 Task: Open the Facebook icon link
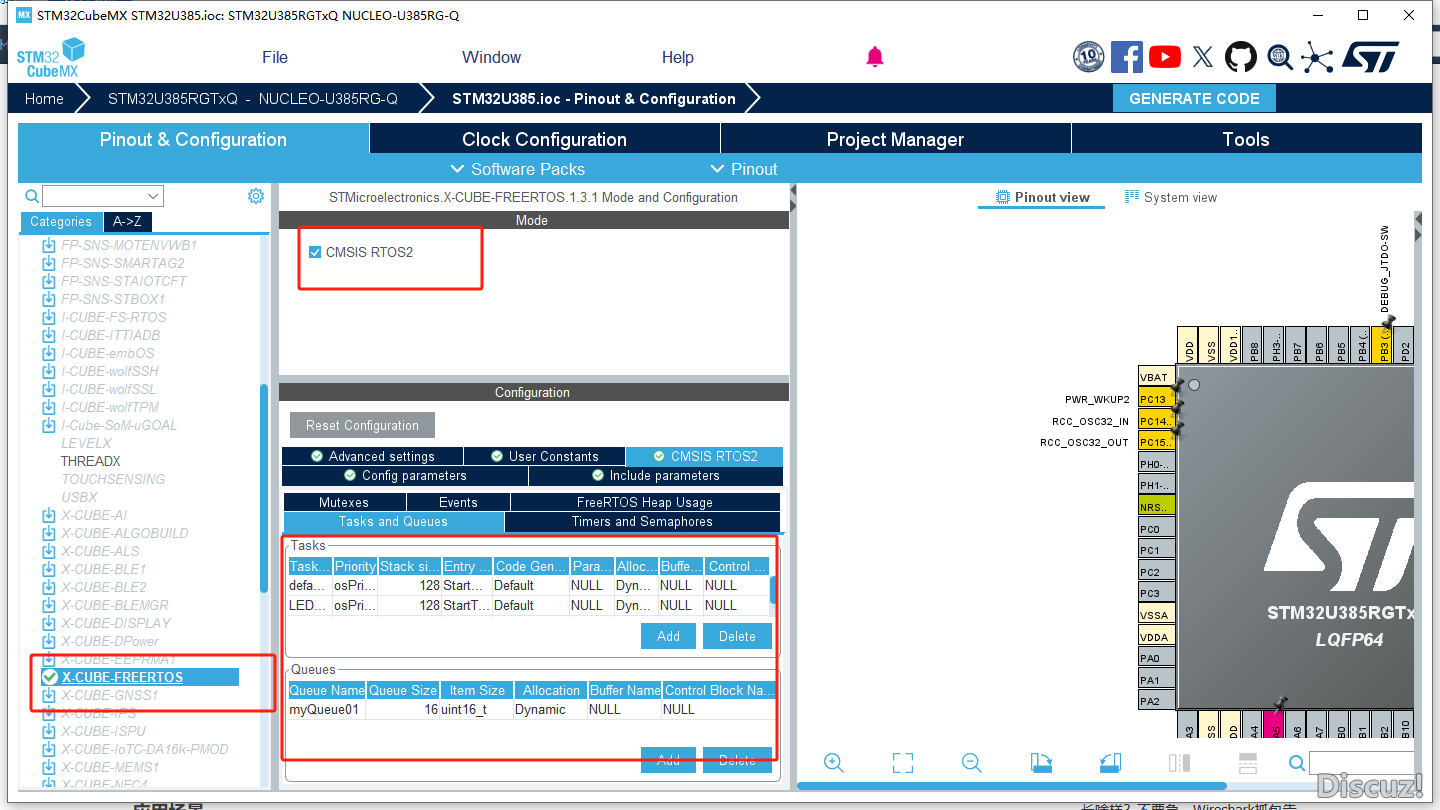pos(1127,57)
